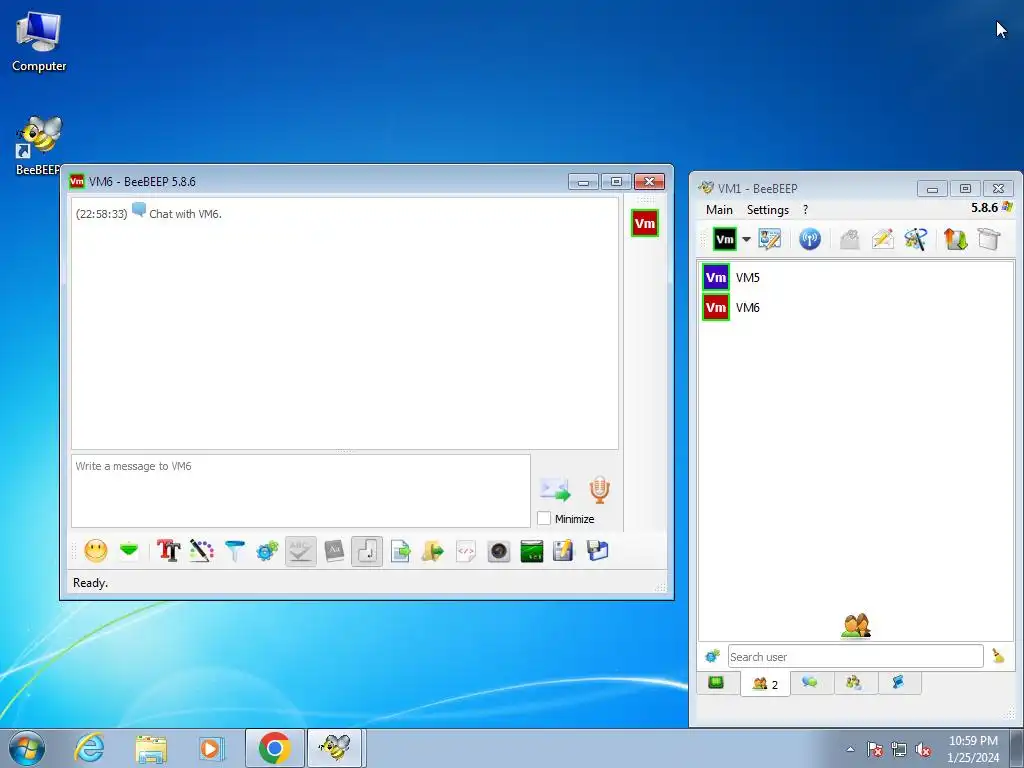Click the blue funnel filter icon

(234, 551)
